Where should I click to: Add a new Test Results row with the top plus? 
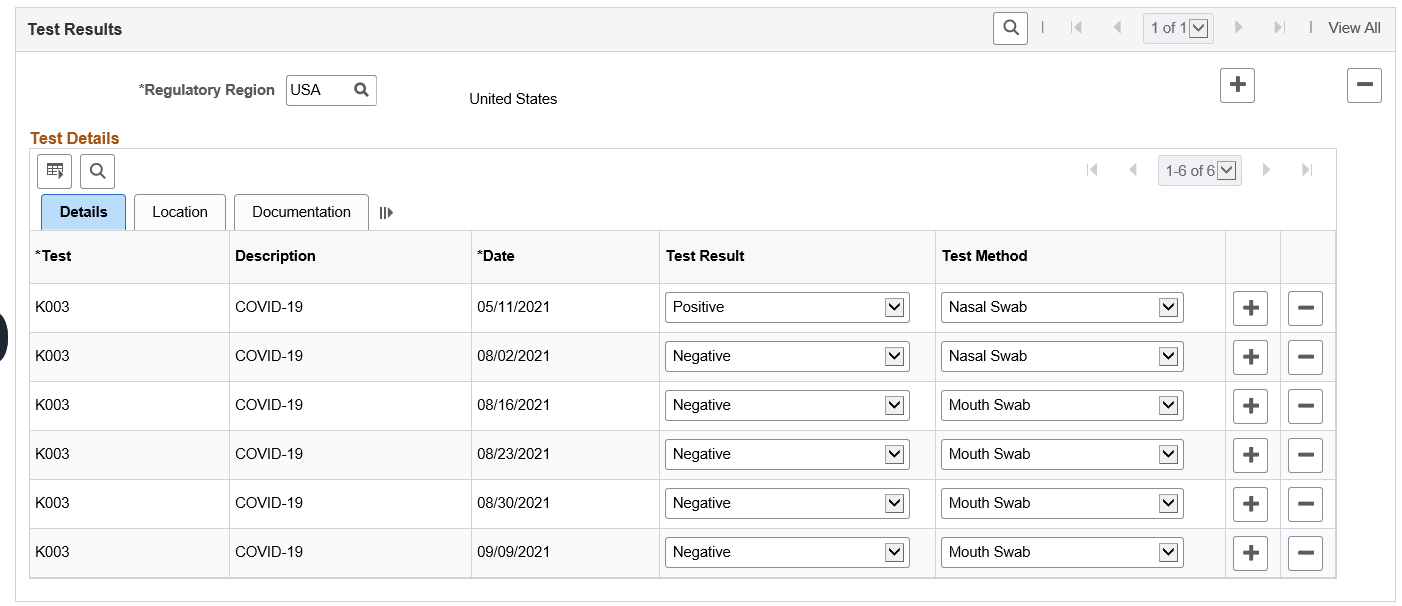[1237, 85]
